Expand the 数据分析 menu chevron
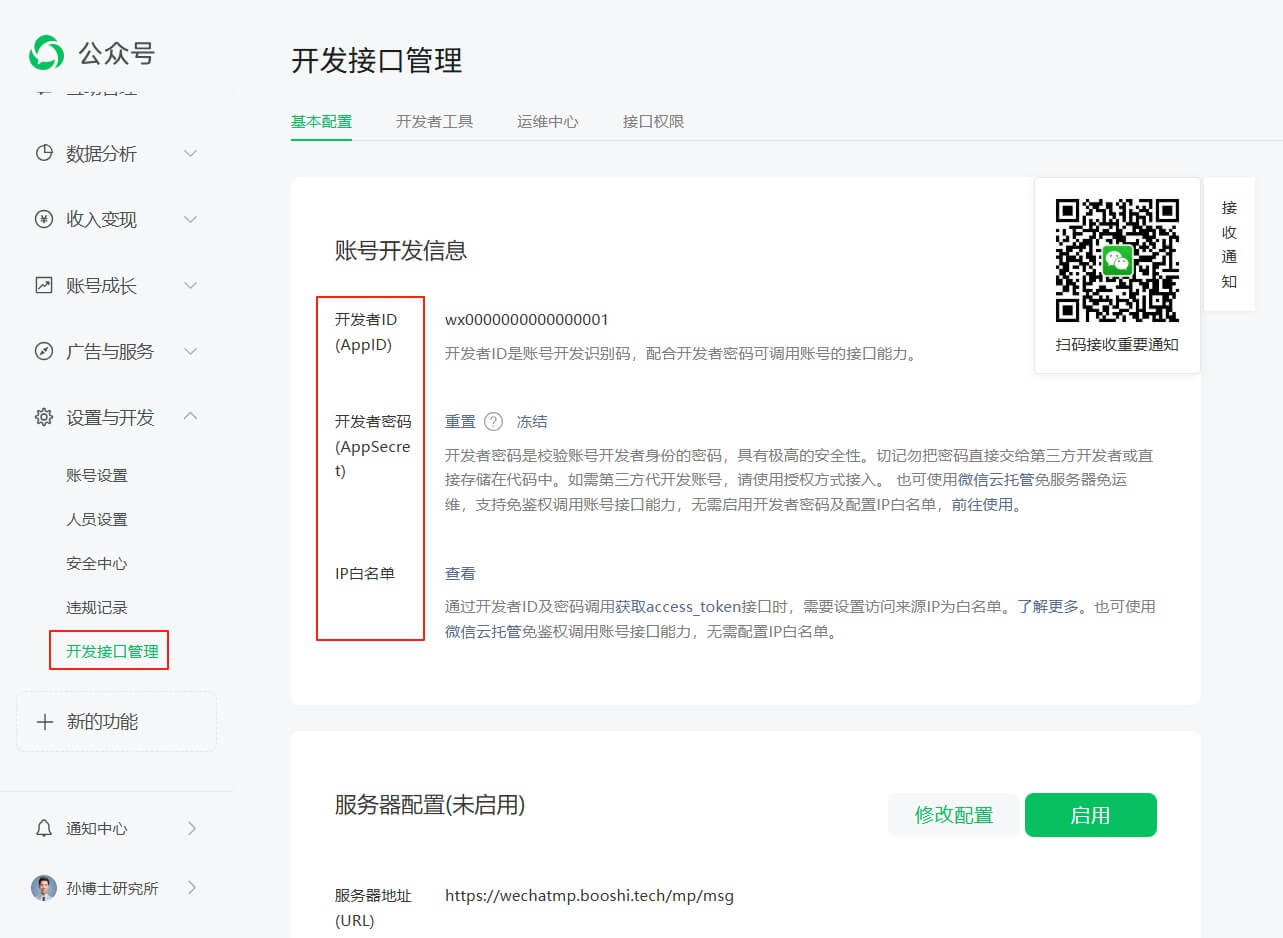The width and height of the screenshot is (1283, 938). click(191, 153)
